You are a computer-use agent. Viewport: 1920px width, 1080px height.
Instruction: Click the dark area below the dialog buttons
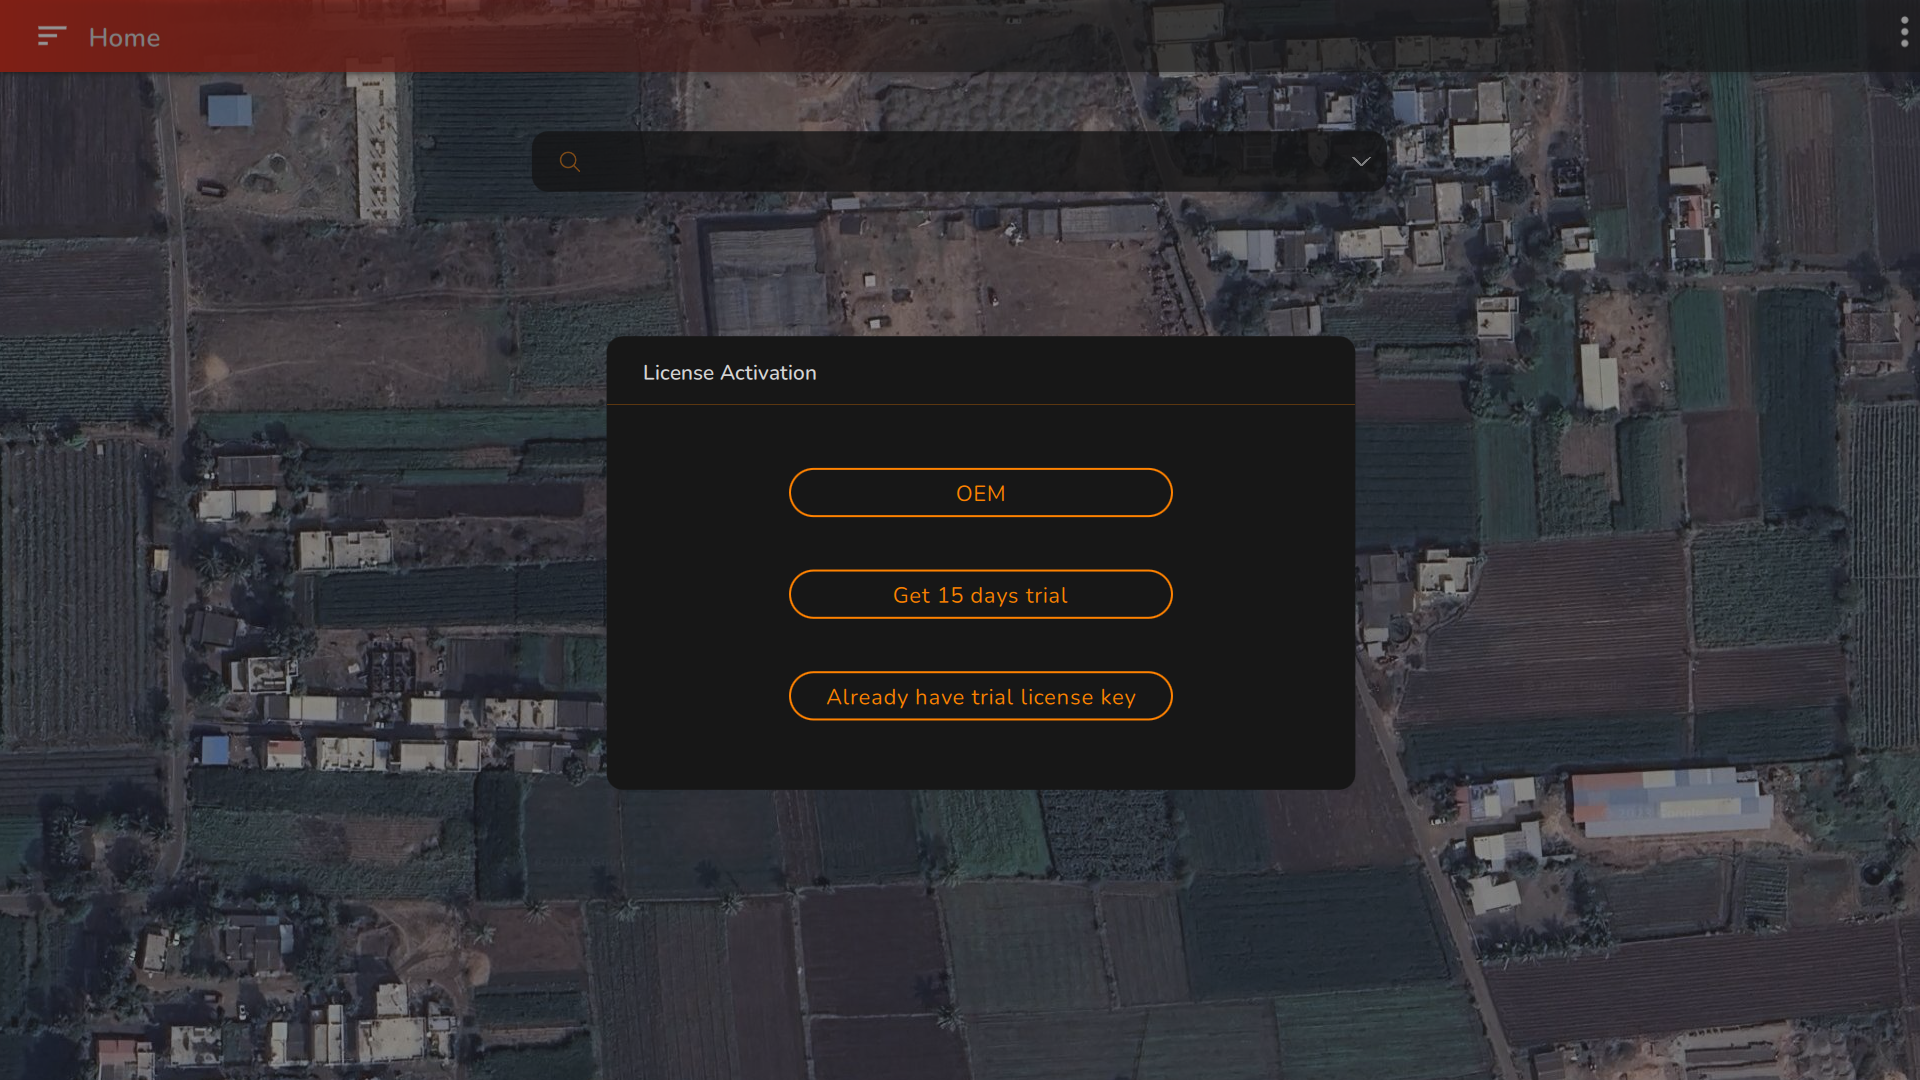point(980,755)
